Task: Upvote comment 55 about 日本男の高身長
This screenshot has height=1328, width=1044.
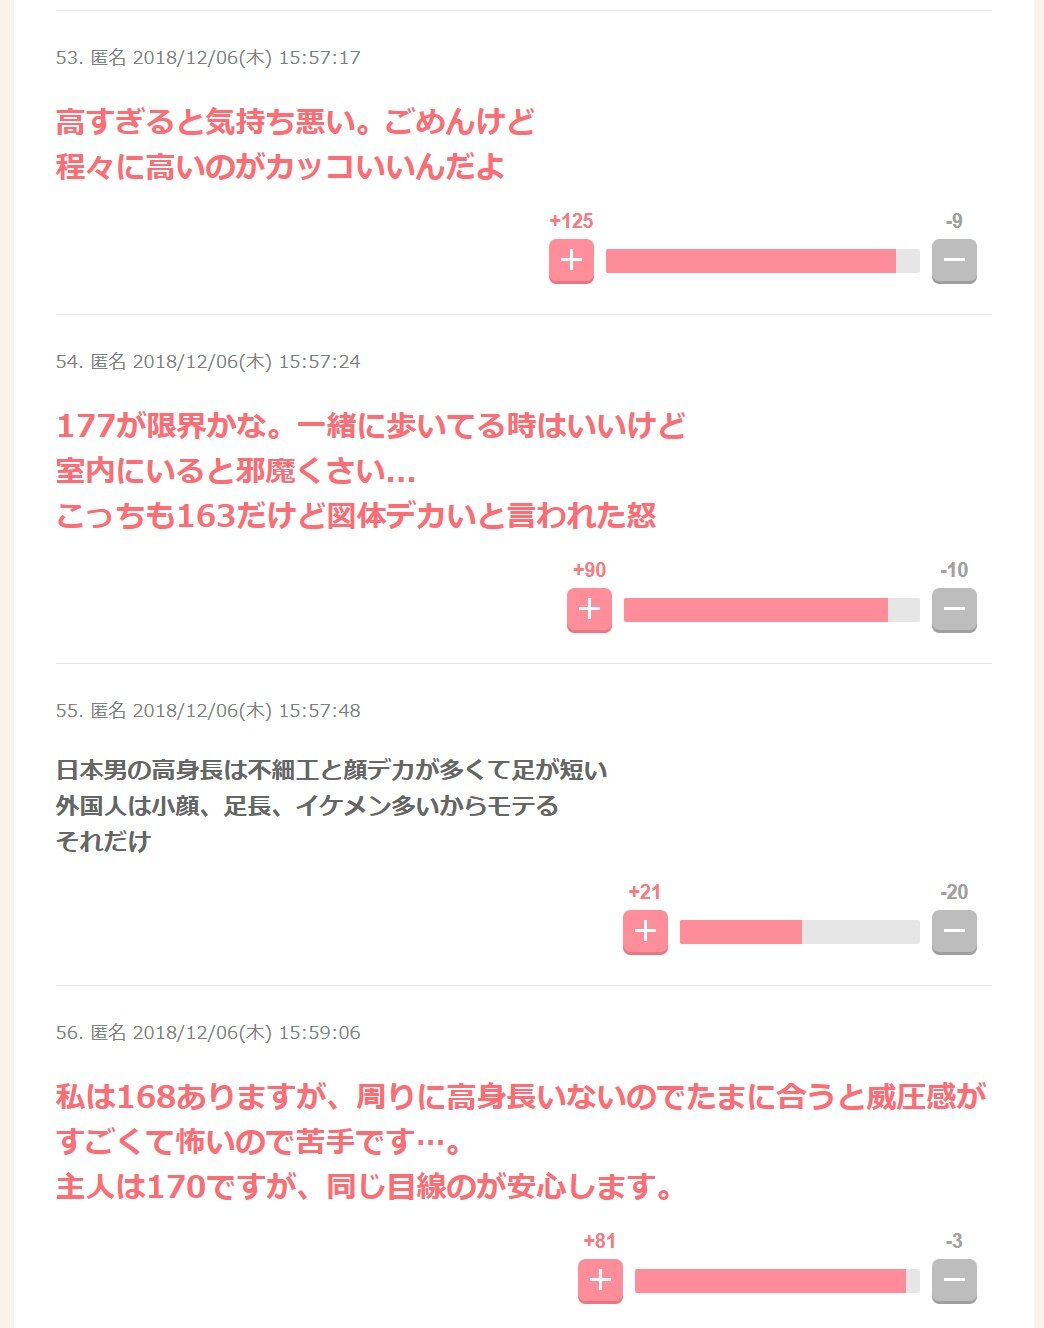Action: click(645, 932)
